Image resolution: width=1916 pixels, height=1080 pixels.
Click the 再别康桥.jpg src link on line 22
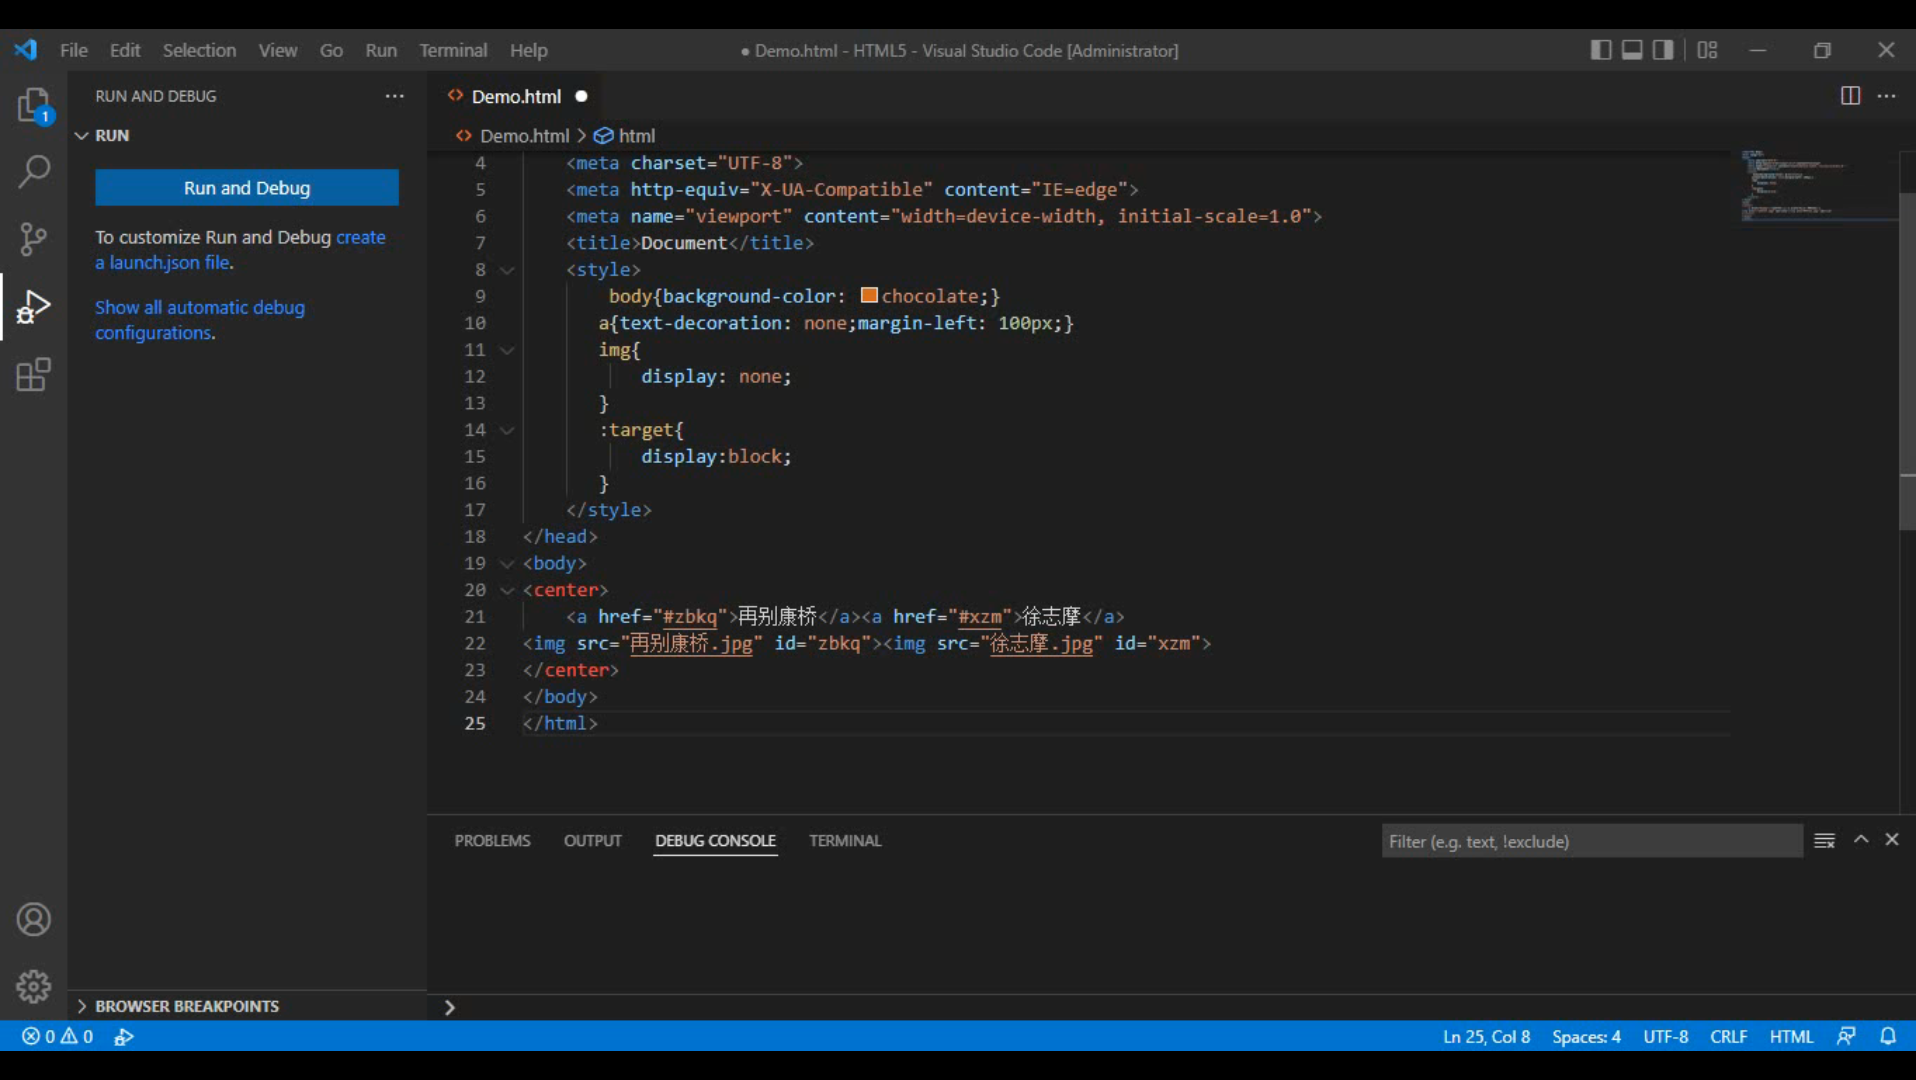pyautogui.click(x=691, y=644)
